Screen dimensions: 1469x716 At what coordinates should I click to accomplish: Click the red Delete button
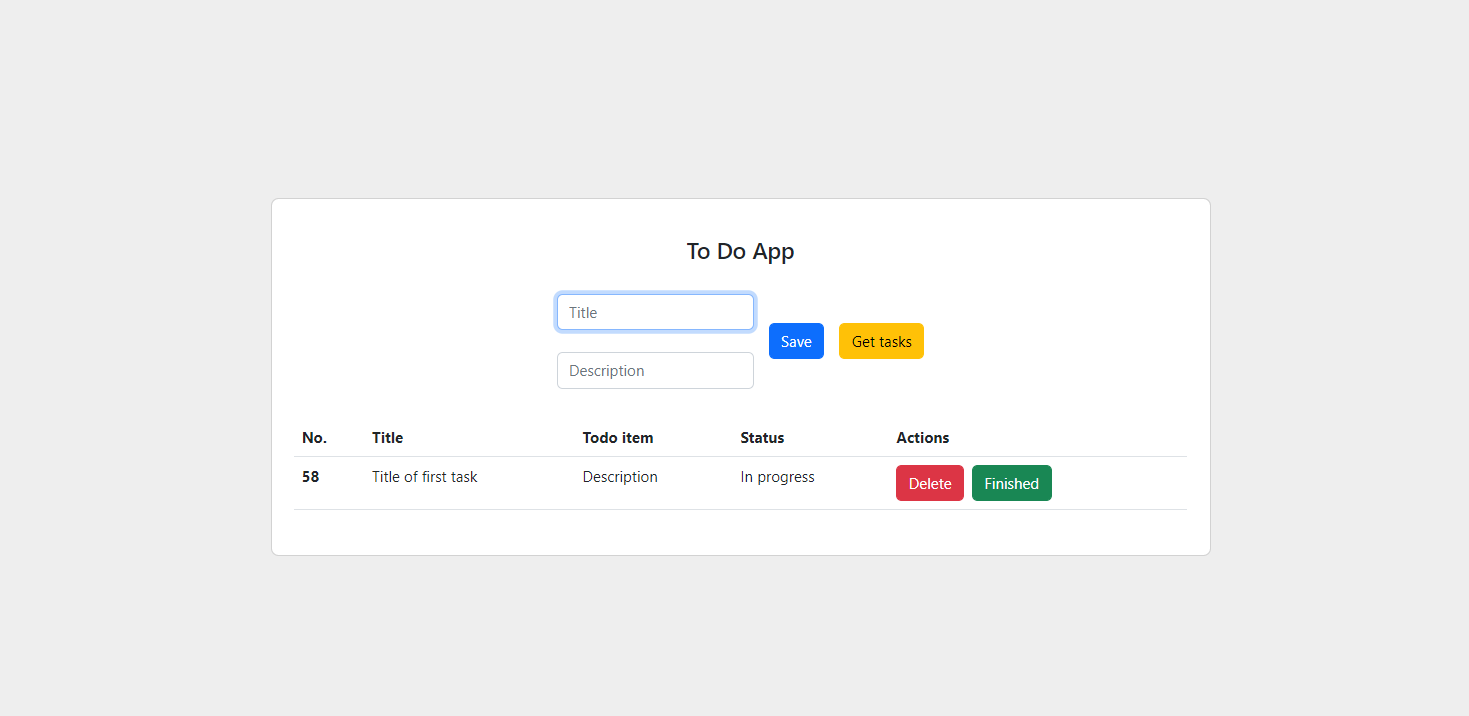929,483
